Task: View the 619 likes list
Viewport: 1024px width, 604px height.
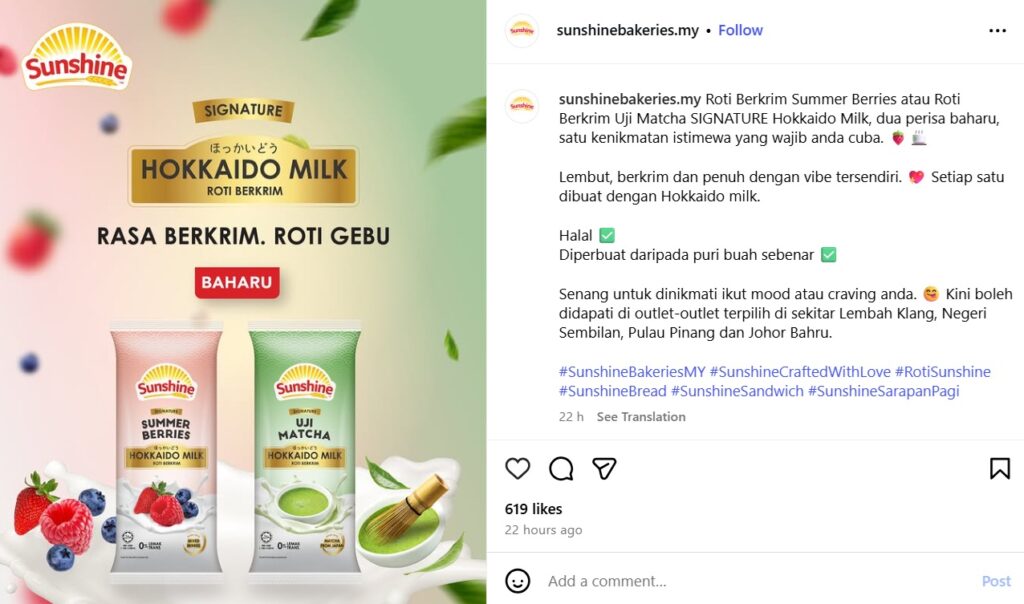Action: click(533, 509)
